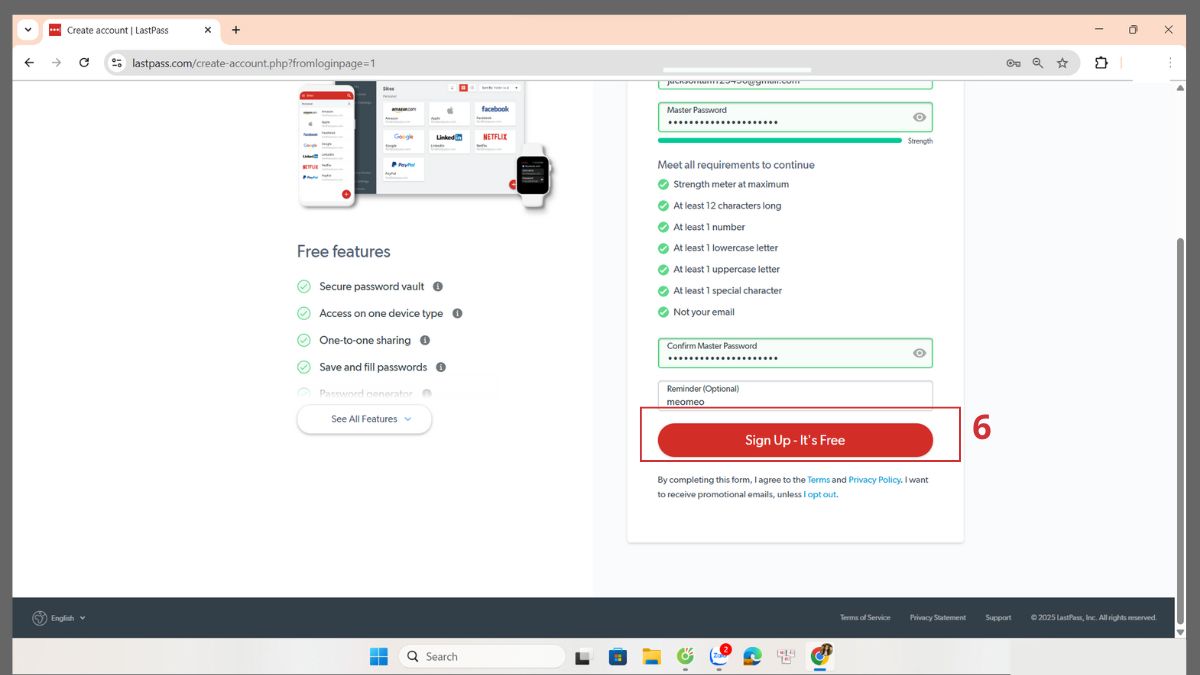Open Privacy Statement footer link

point(938,618)
